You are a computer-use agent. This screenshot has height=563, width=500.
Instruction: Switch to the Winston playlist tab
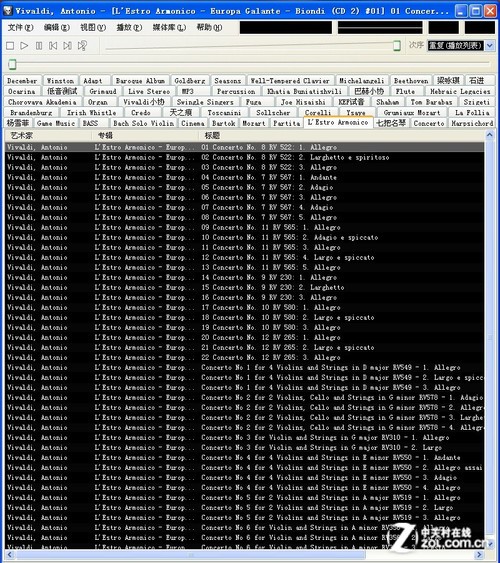point(60,81)
